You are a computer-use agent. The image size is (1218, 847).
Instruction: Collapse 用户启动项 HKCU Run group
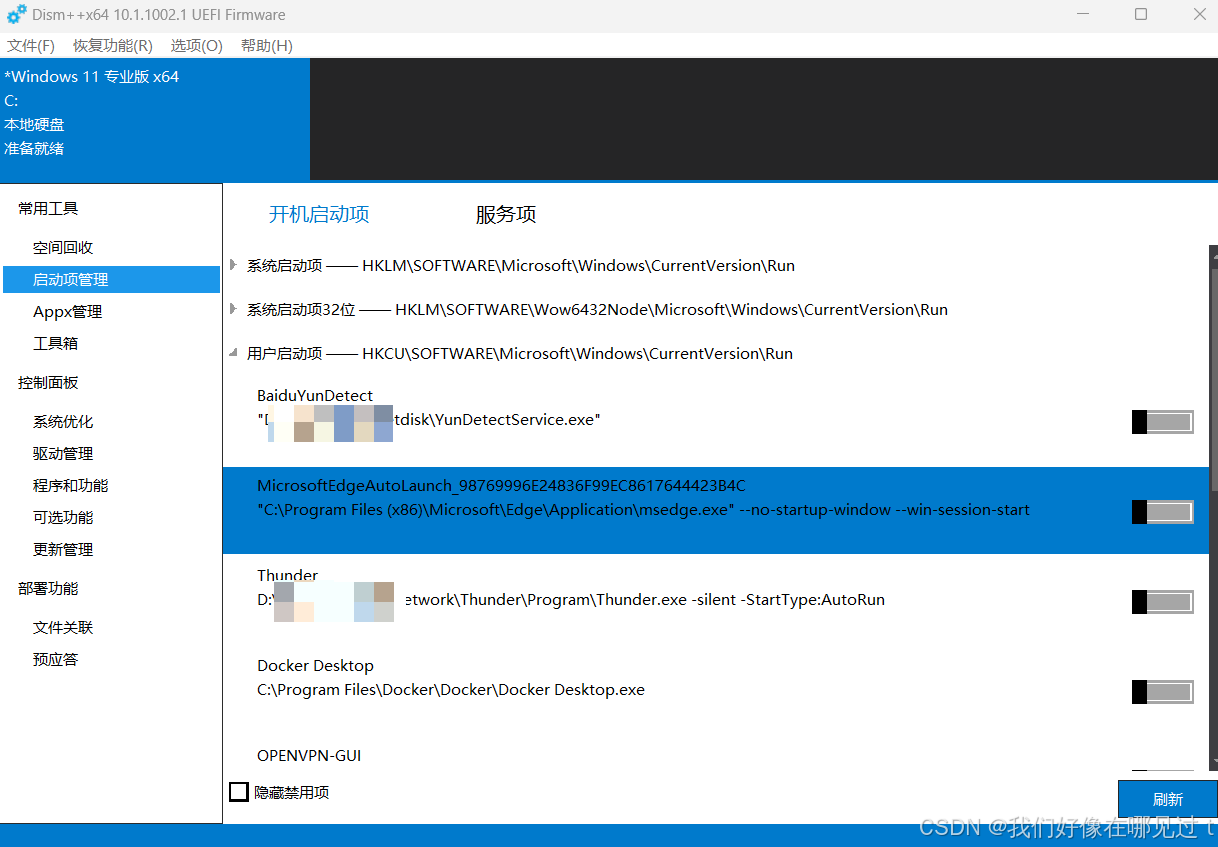click(233, 353)
